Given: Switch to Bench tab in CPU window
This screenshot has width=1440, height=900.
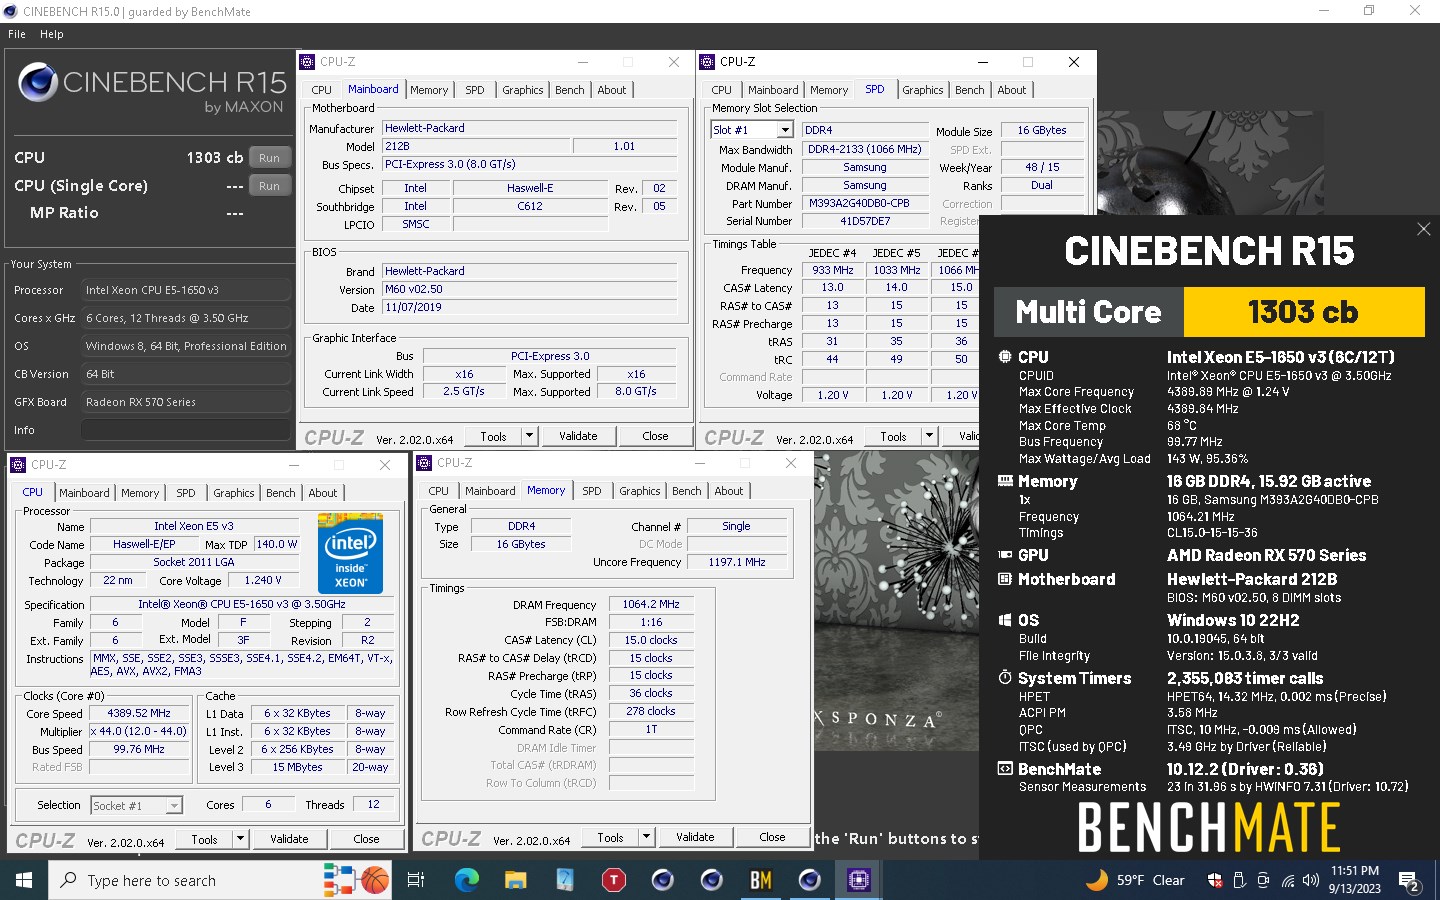Looking at the screenshot, I should pos(281,493).
